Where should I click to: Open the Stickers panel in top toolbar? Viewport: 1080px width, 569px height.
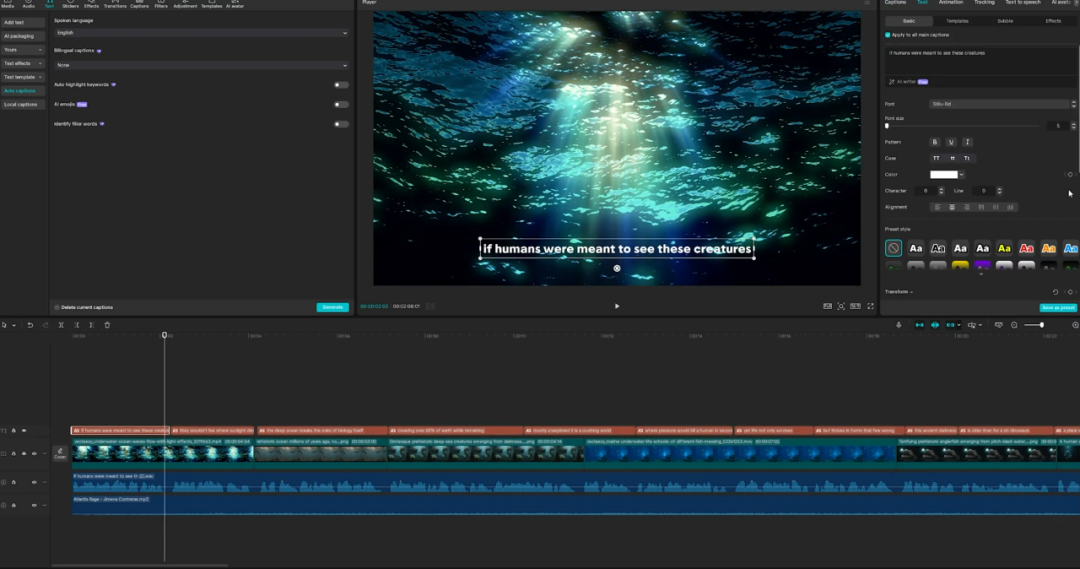tap(70, 4)
